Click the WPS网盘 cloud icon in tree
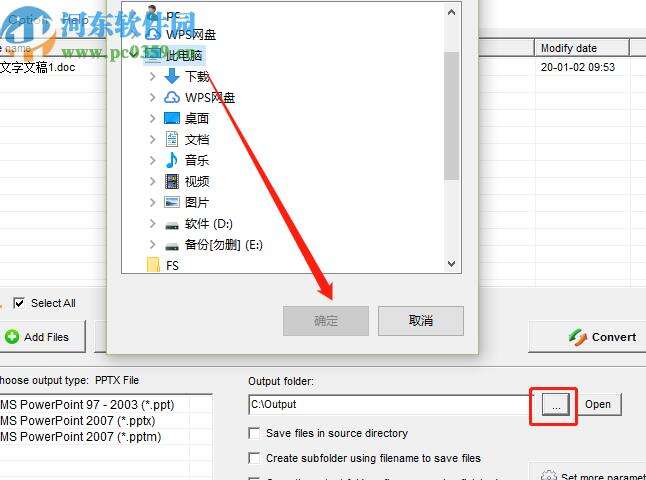 pyautogui.click(x=172, y=98)
